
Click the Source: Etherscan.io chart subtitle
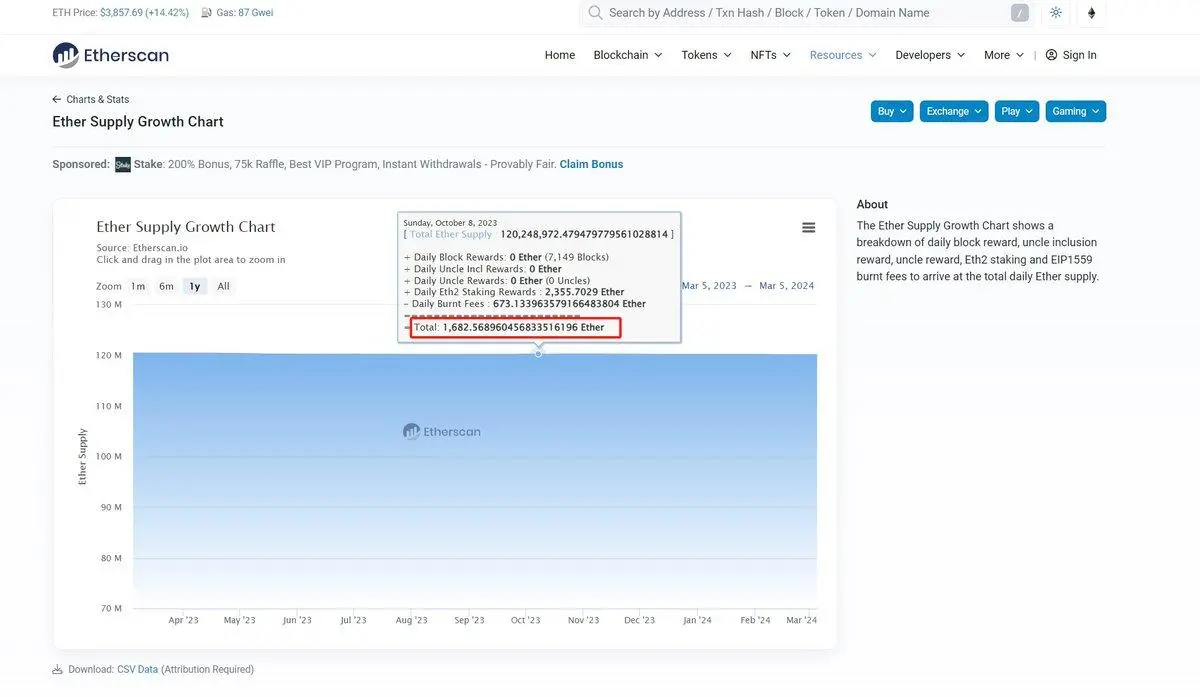[x=142, y=247]
